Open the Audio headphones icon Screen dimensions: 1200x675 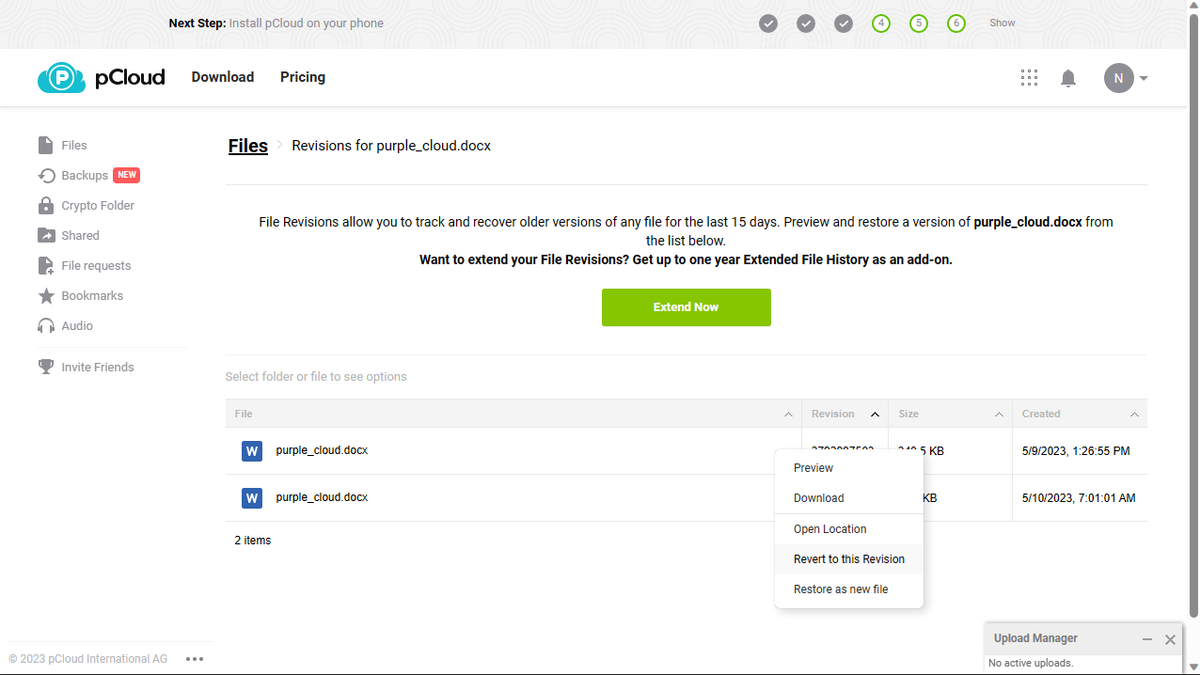(46, 325)
